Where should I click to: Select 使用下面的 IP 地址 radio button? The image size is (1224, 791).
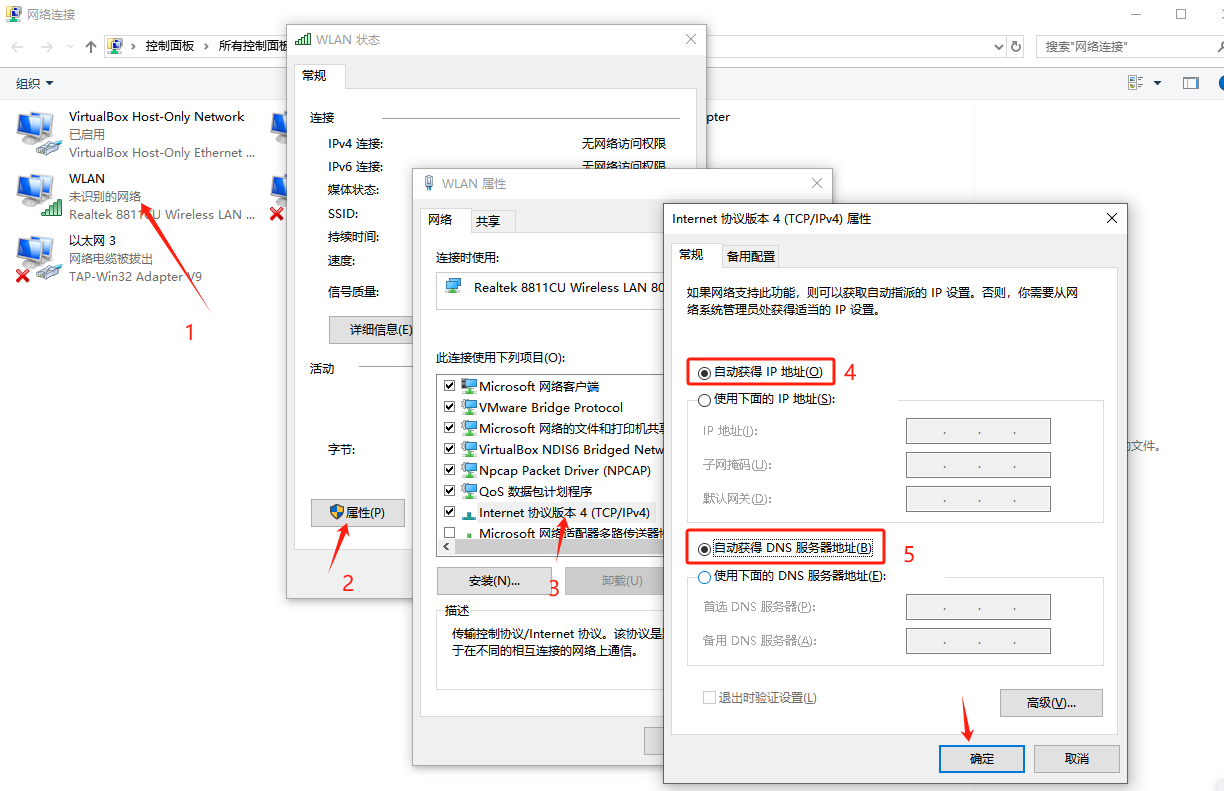pos(704,399)
